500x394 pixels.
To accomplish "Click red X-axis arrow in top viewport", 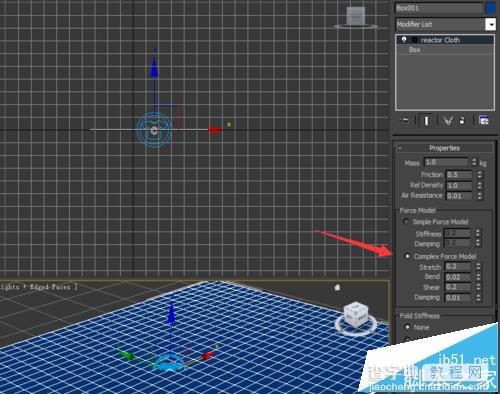I will pyautogui.click(x=216, y=130).
